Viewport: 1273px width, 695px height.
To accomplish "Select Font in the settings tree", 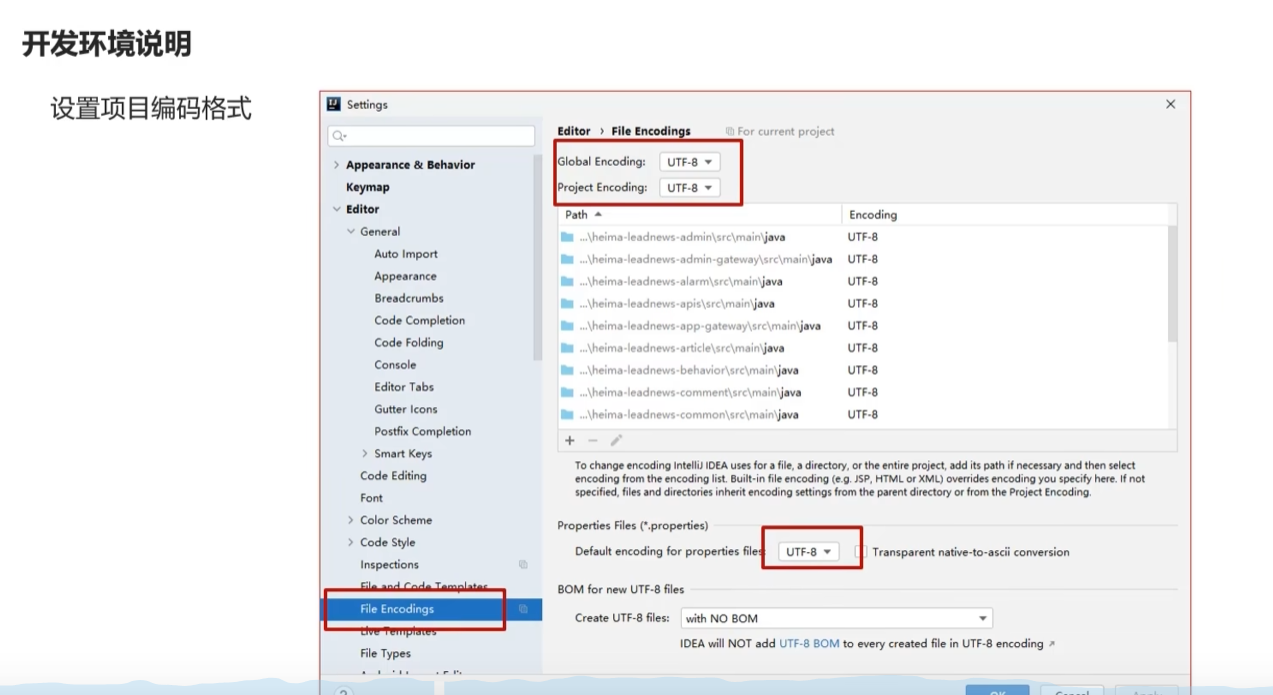I will (371, 498).
